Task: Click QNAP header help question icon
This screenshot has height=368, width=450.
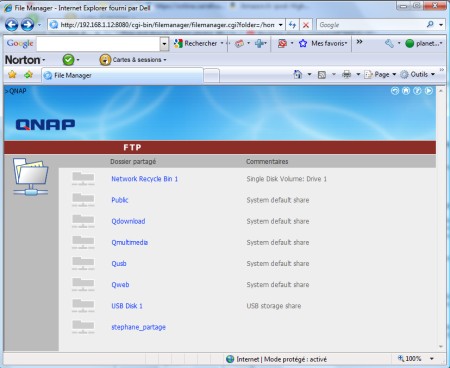Action: coord(417,91)
